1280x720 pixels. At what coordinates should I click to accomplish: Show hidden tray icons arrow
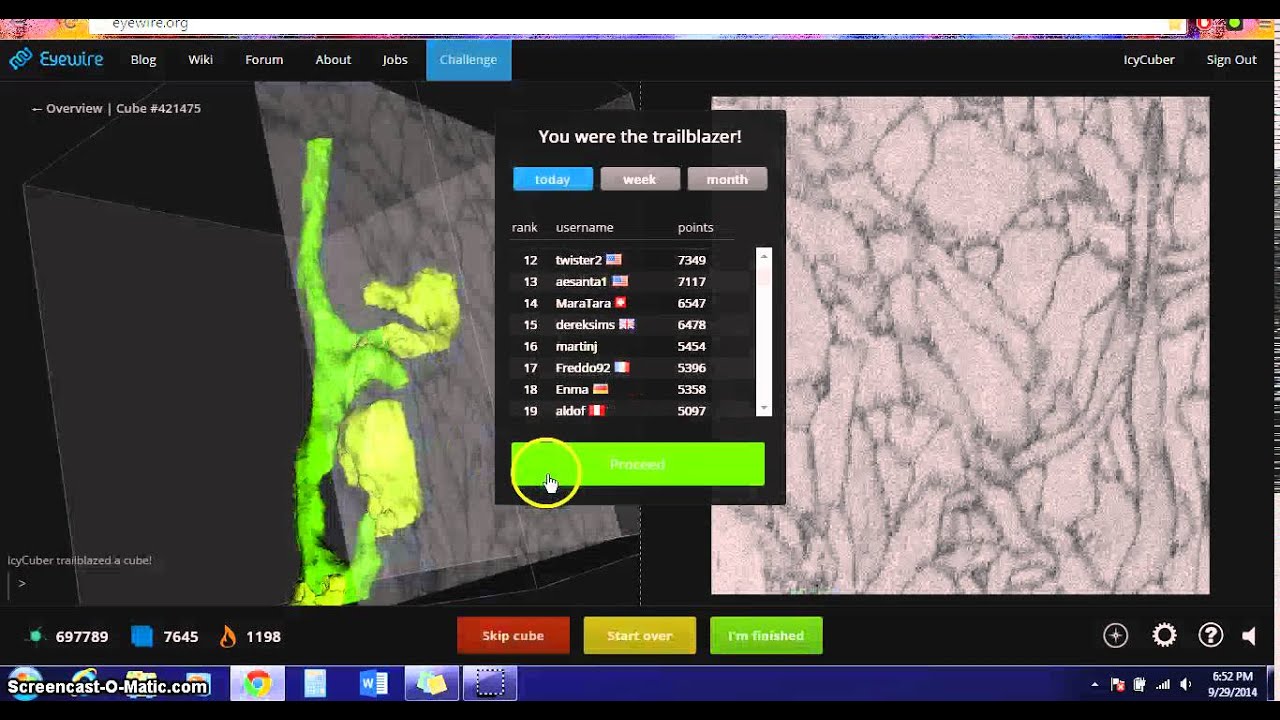[1095, 685]
